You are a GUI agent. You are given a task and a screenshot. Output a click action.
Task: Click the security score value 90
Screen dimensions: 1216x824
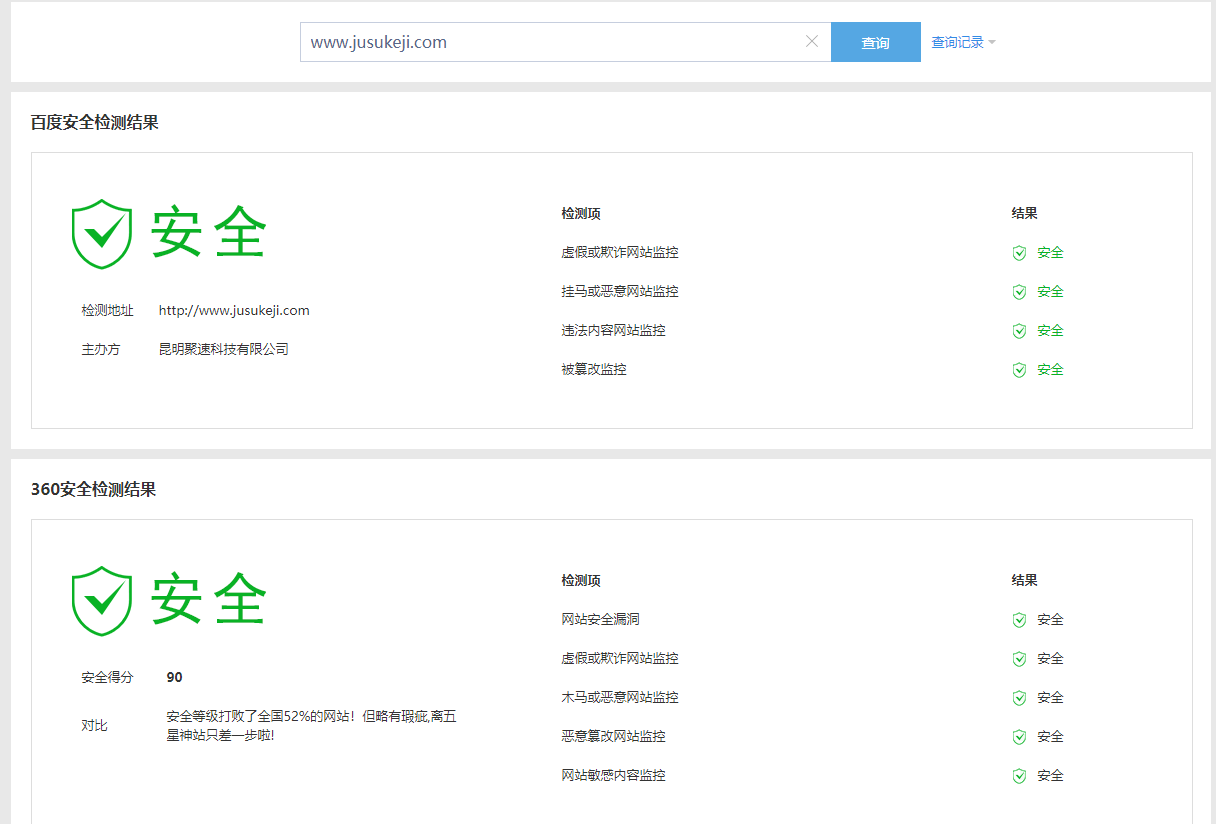tap(174, 677)
